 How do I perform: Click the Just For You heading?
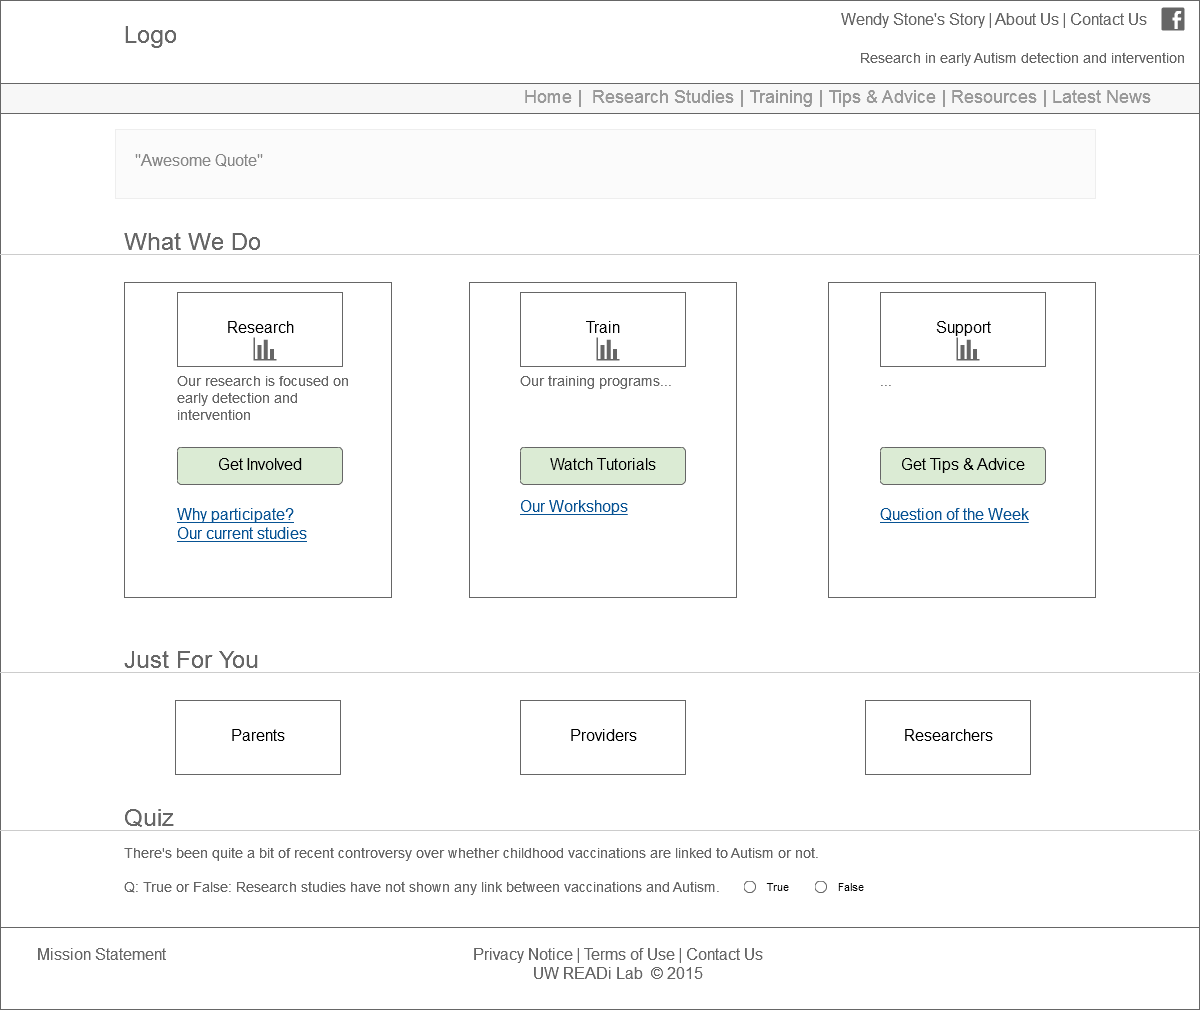pos(191,660)
